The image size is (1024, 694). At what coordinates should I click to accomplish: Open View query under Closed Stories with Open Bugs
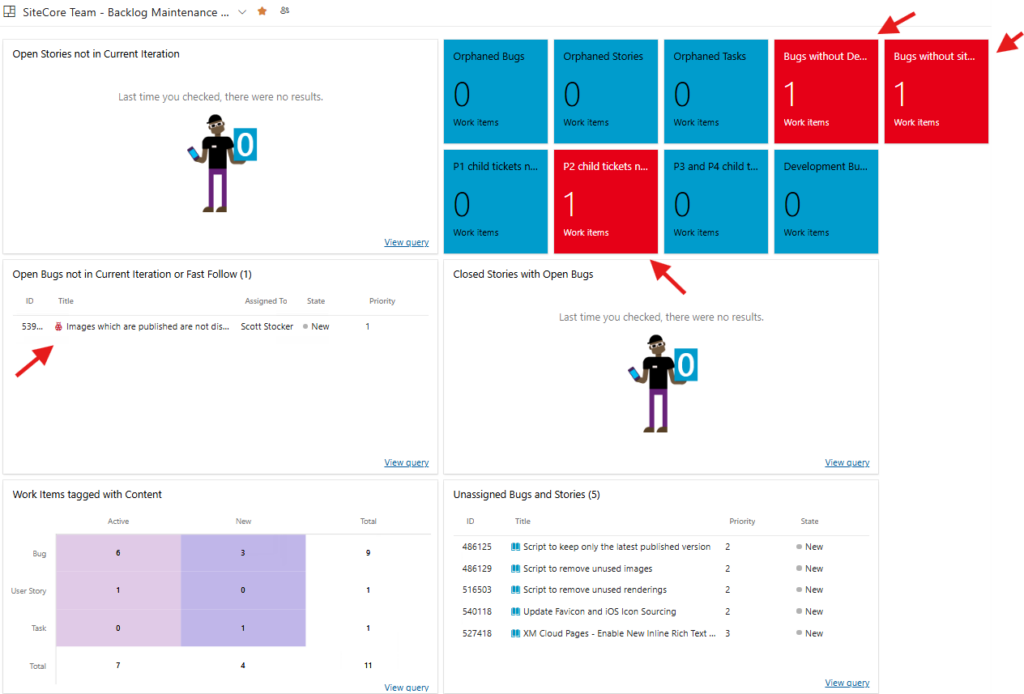tap(846, 462)
